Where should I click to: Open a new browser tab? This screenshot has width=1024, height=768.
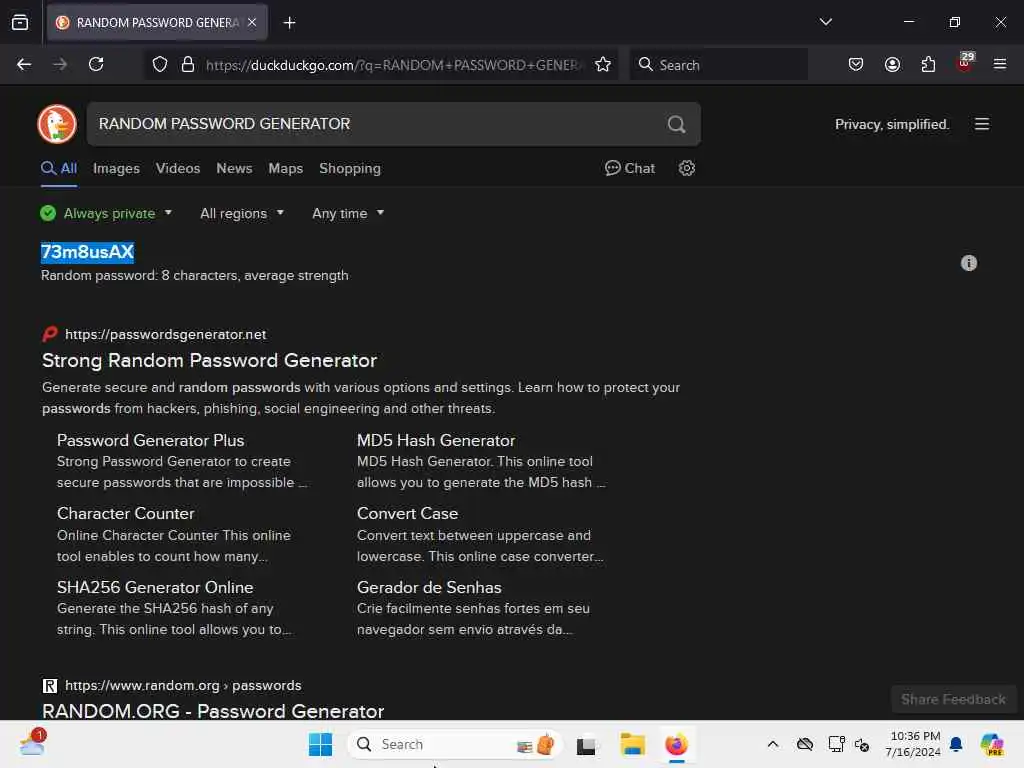point(289,22)
